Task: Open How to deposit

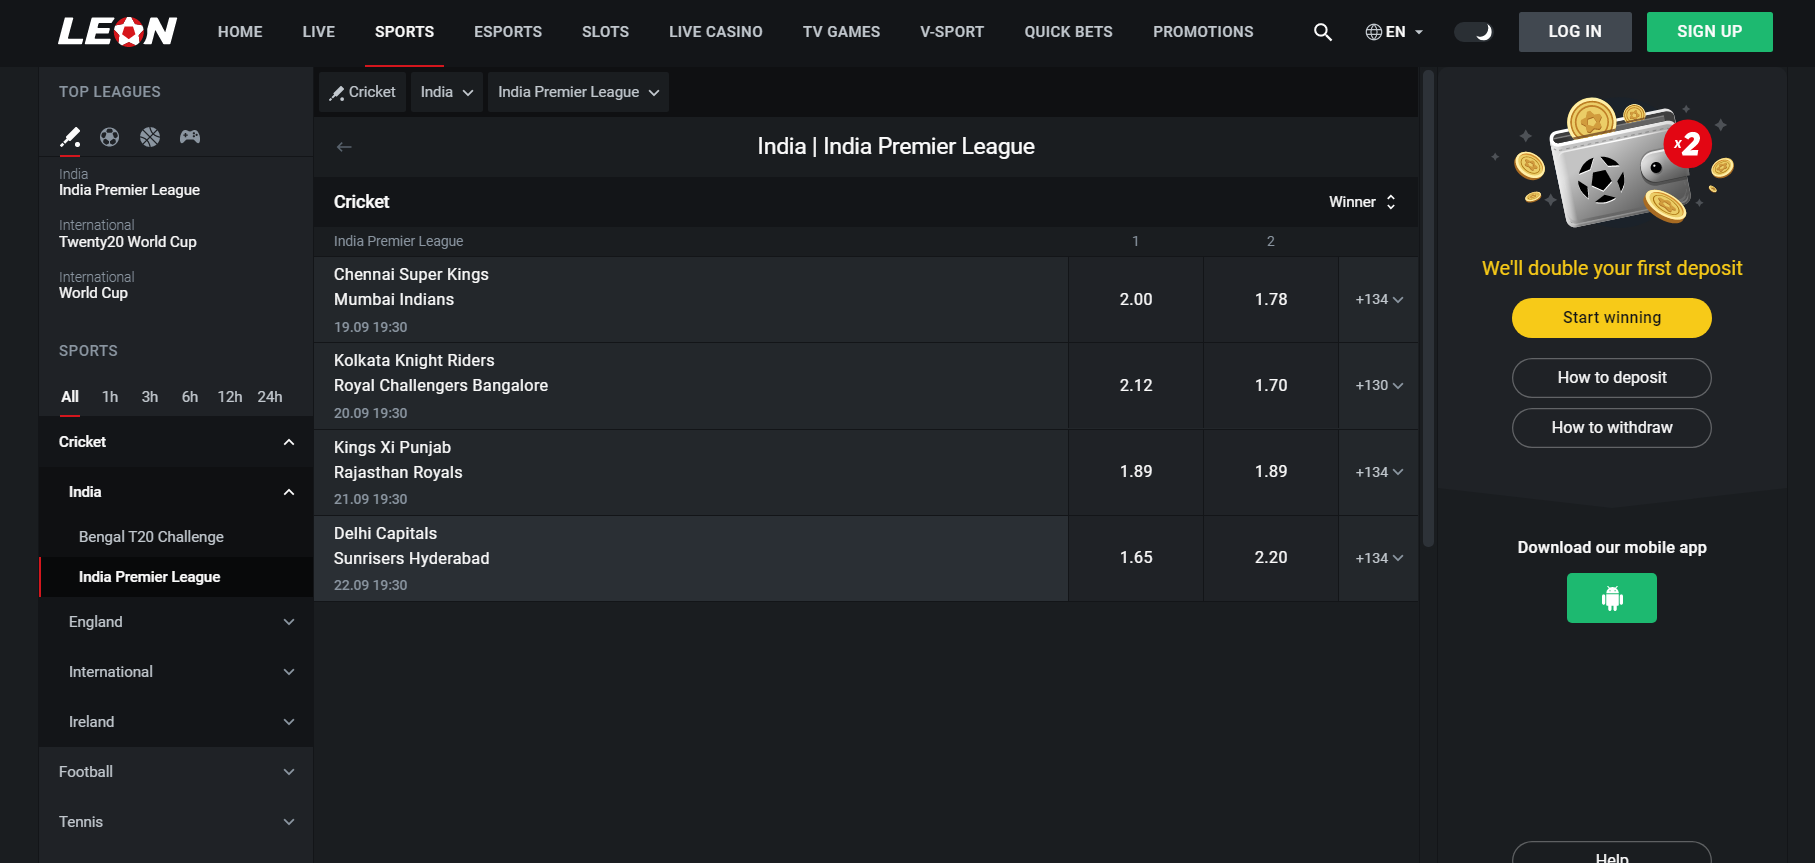Action: coord(1612,378)
